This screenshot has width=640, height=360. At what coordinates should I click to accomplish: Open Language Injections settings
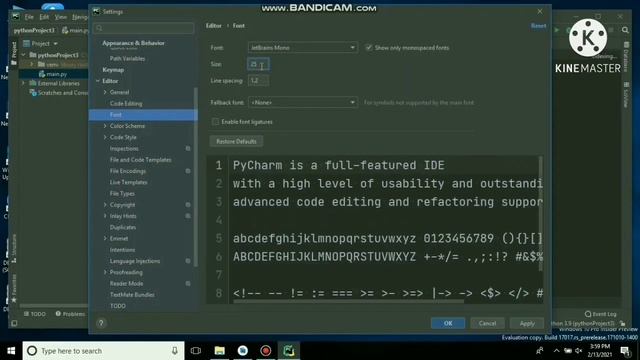135,261
